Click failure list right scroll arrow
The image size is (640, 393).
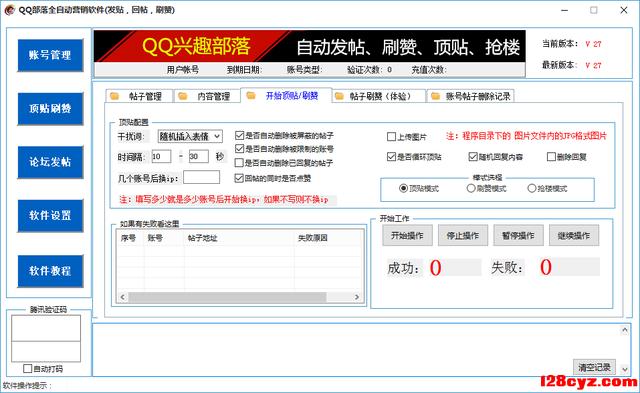tap(357, 297)
